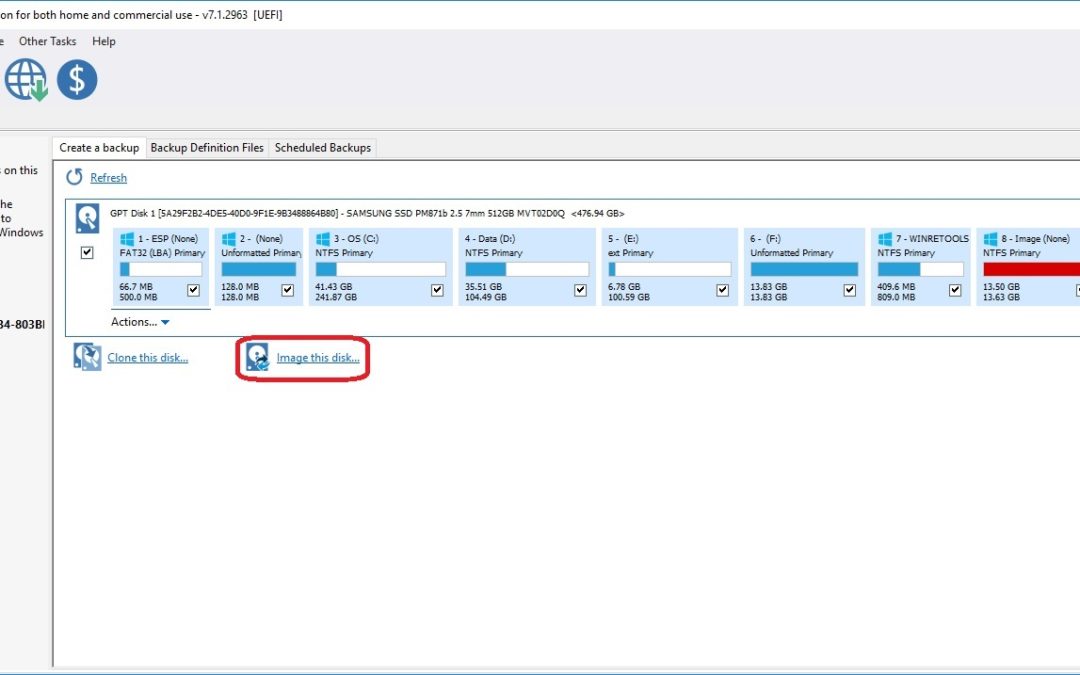
Task: Uncheck the whole GPT Disk 1 checkbox
Action: point(87,253)
